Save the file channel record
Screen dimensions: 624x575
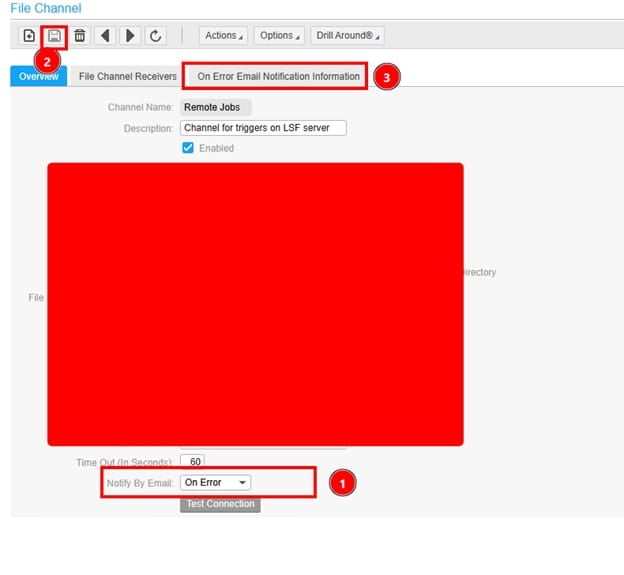(x=54, y=36)
